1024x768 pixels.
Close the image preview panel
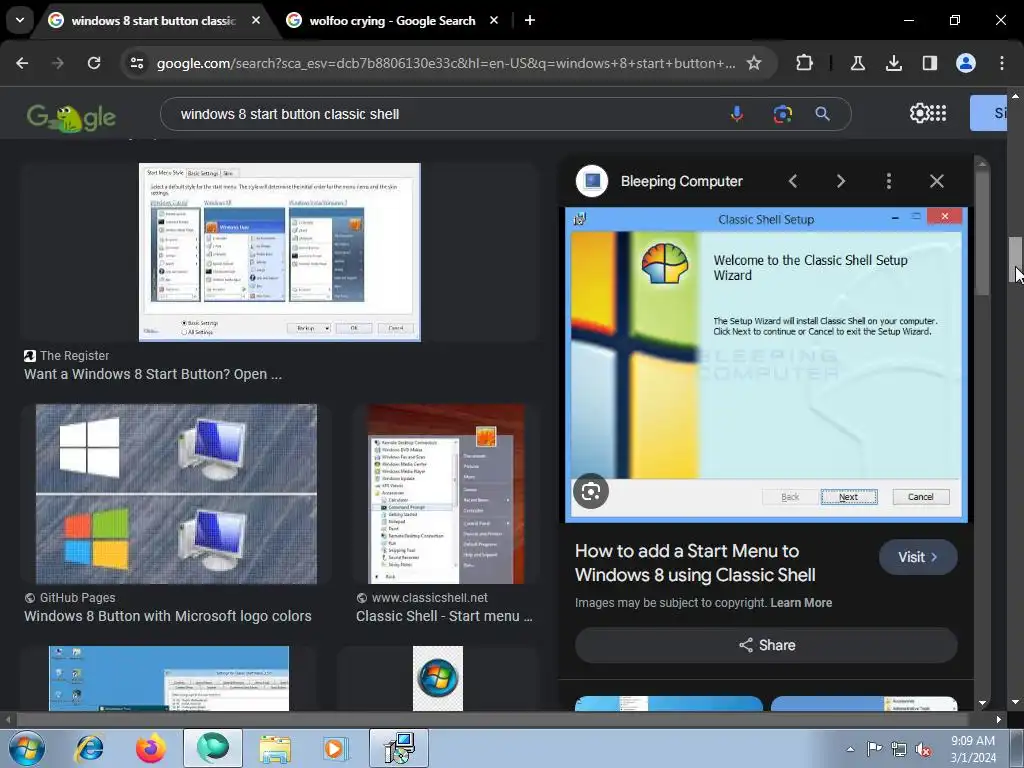click(x=936, y=182)
